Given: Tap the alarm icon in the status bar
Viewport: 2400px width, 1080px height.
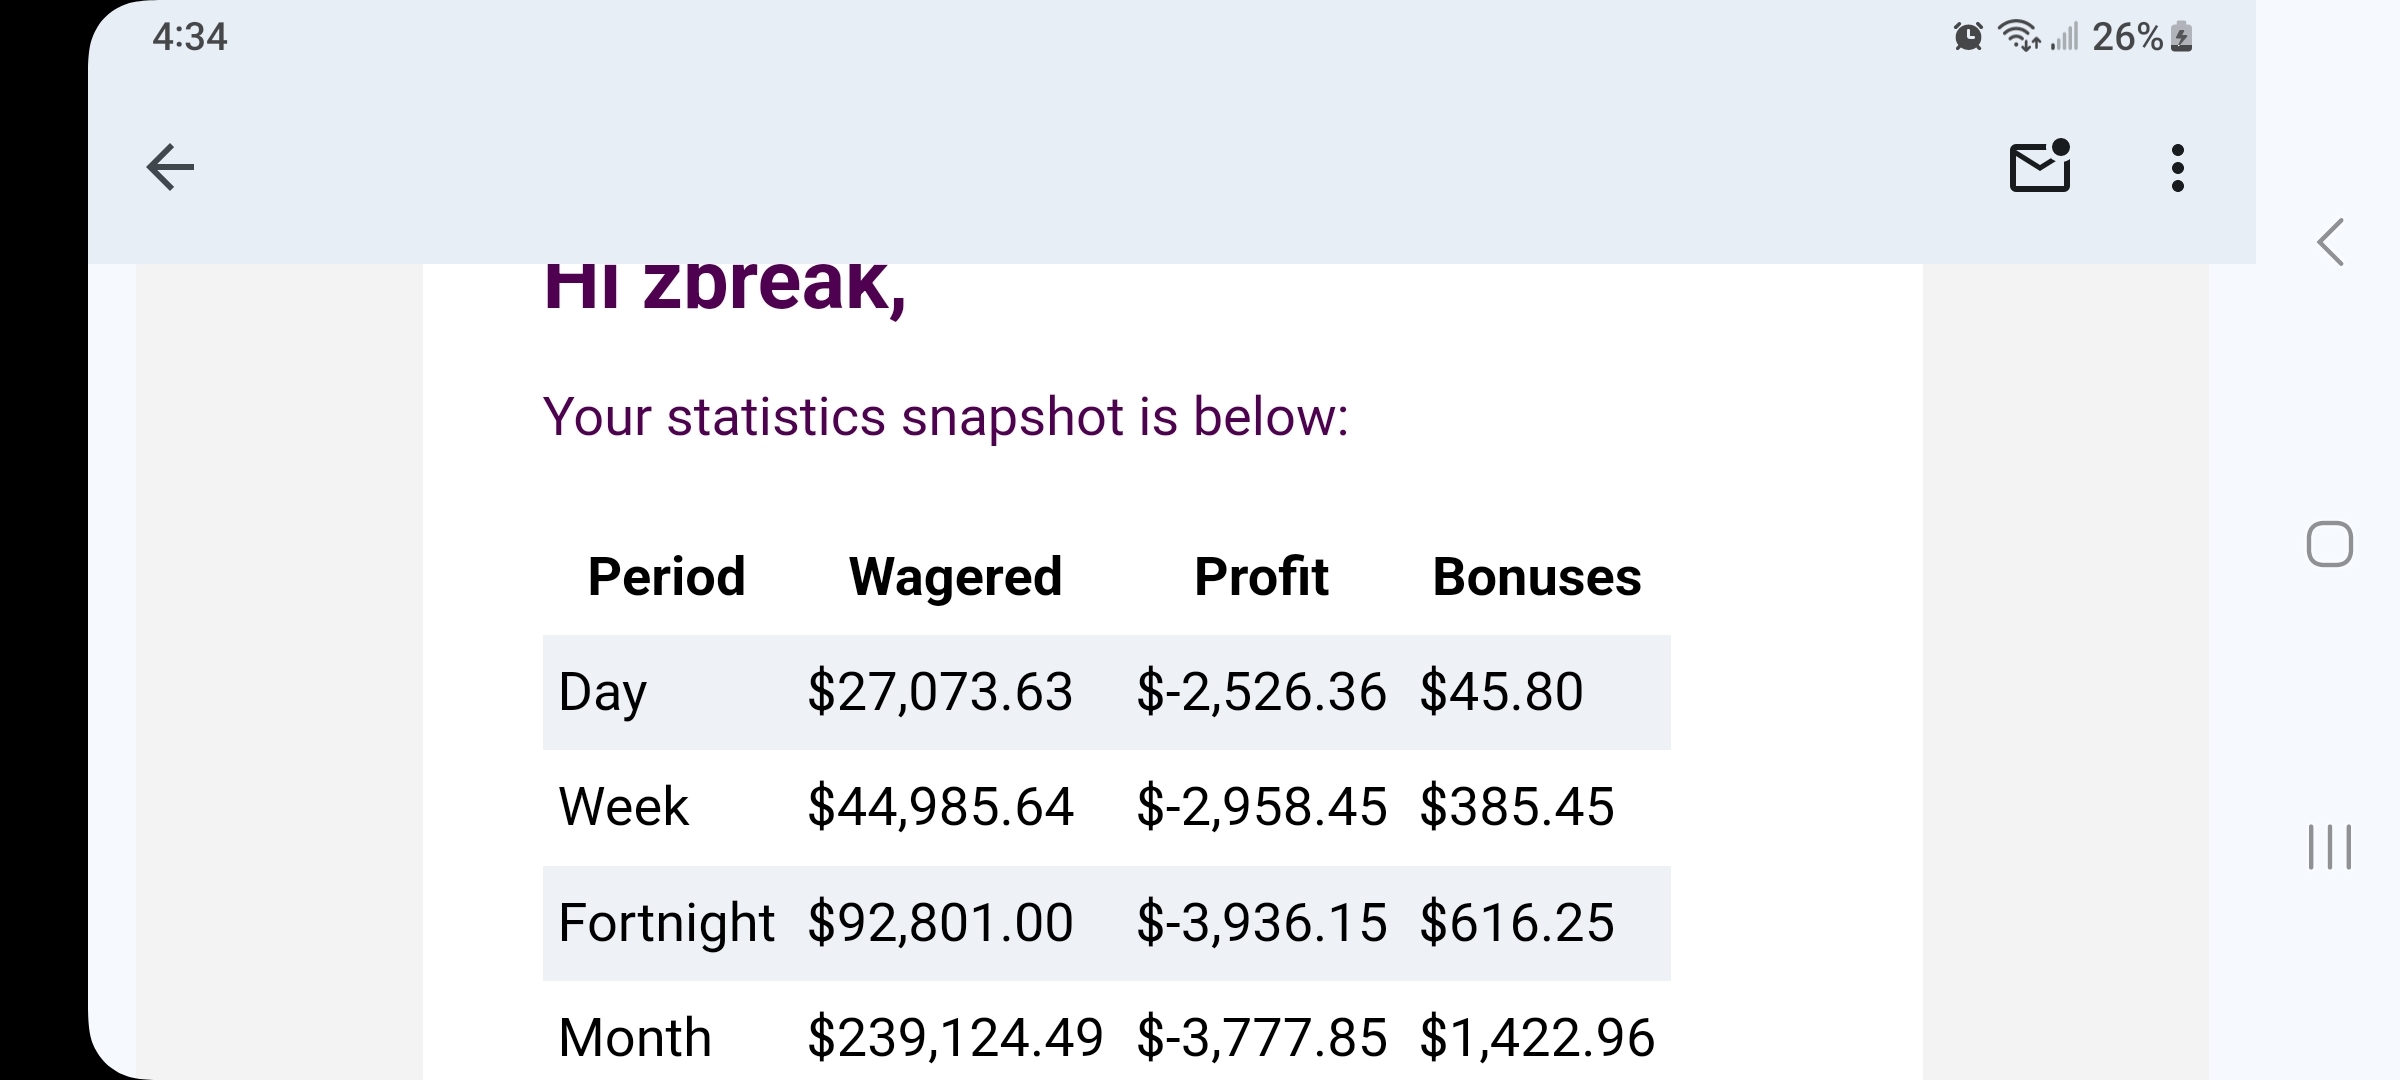Looking at the screenshot, I should coord(1968,37).
